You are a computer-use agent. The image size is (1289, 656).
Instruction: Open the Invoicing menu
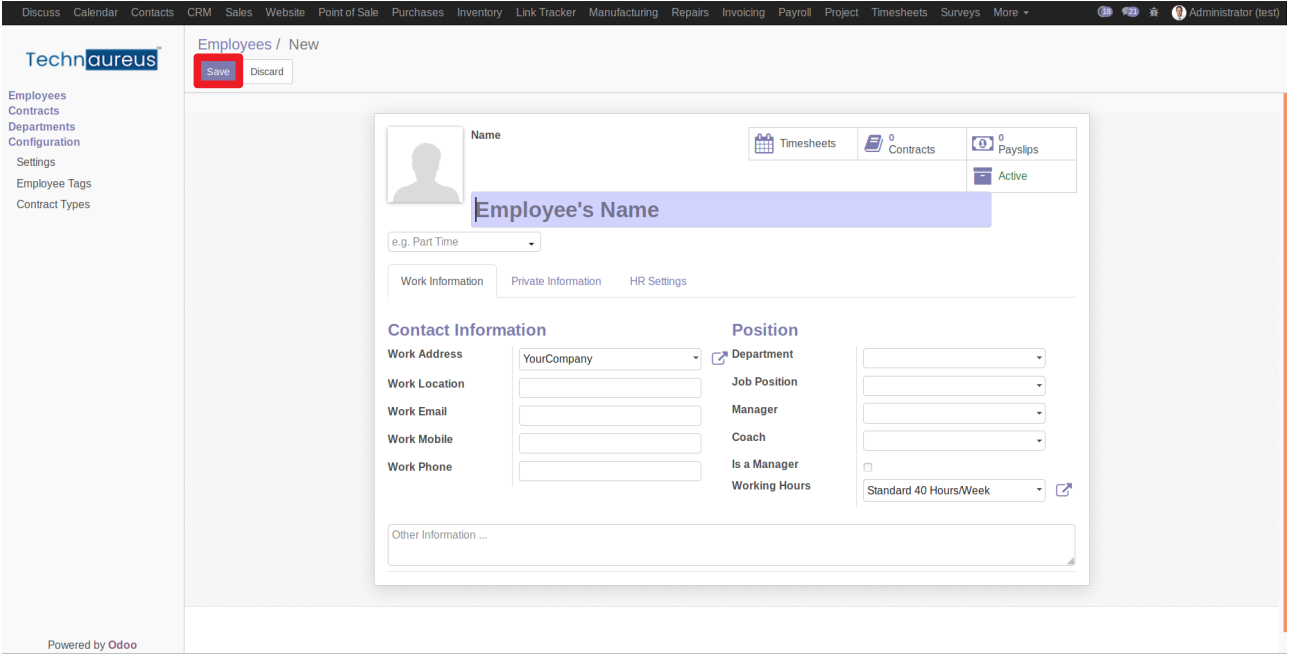[743, 13]
